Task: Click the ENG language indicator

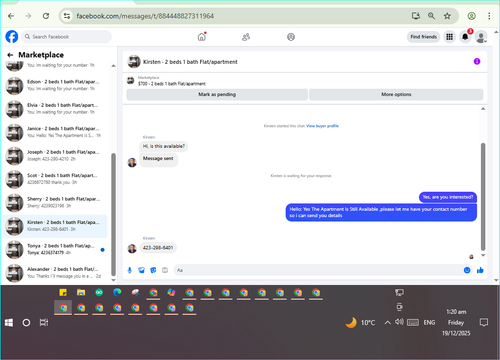Action: [x=429, y=323]
